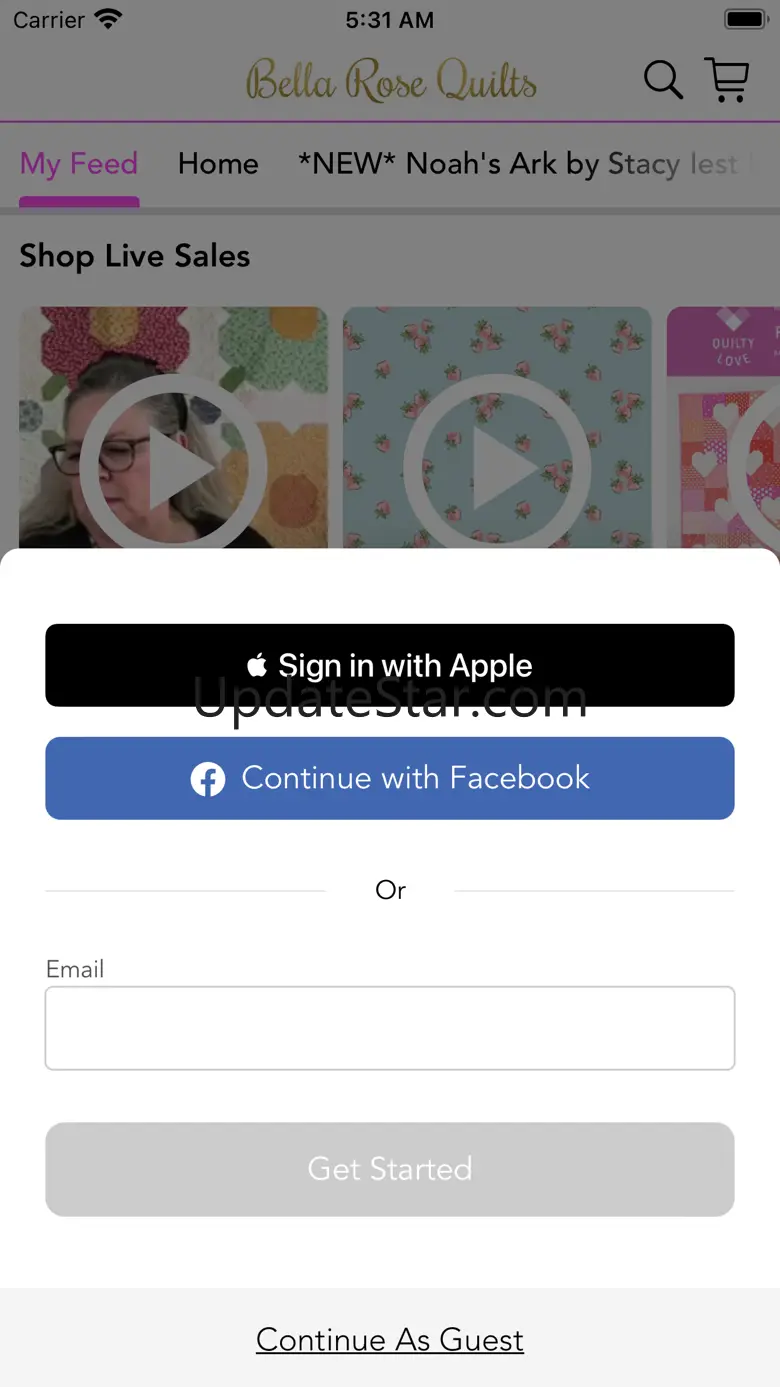Switch to the My Feed tab
This screenshot has width=780, height=1387.
[x=79, y=164]
